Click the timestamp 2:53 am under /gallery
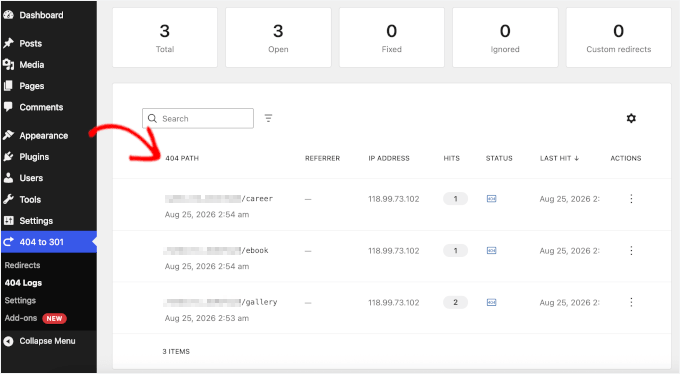Viewport: 680px width, 374px height. 207,318
